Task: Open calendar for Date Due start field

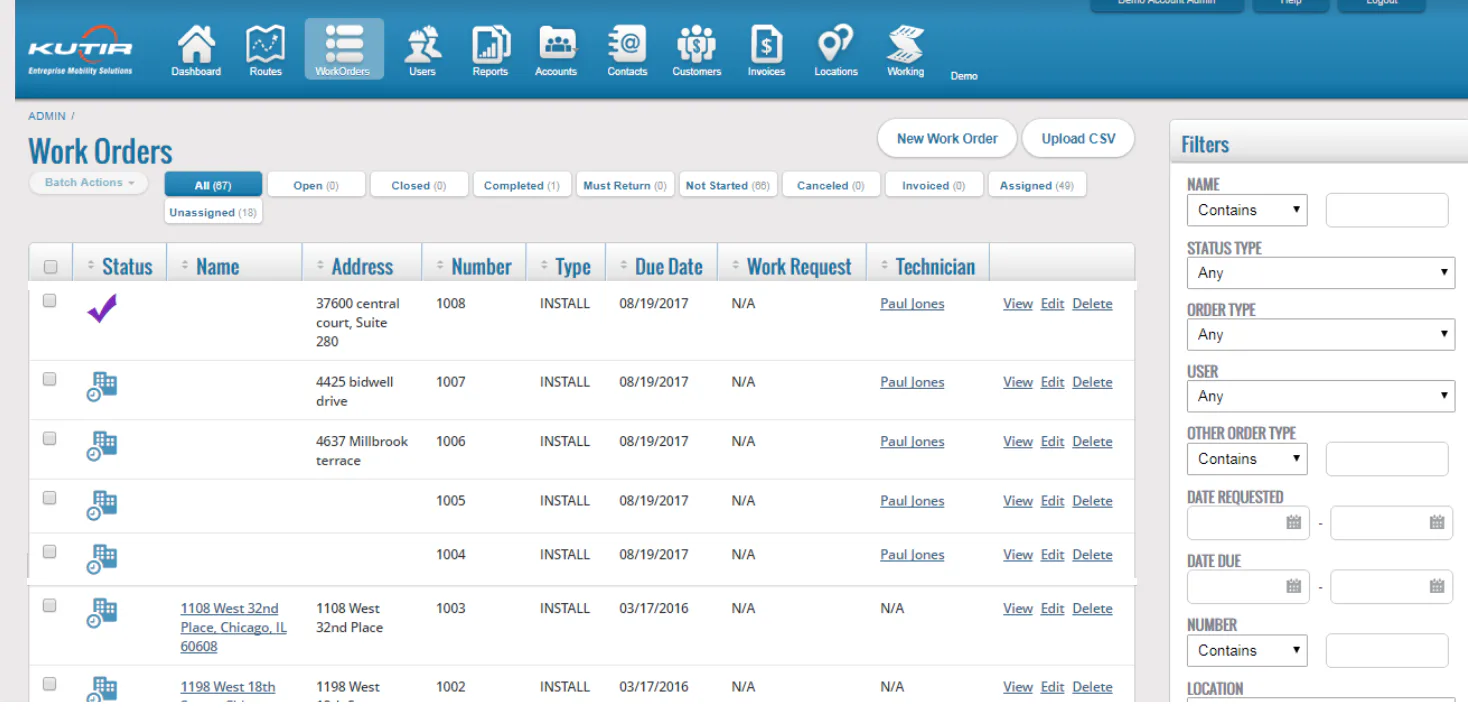Action: click(x=1293, y=586)
